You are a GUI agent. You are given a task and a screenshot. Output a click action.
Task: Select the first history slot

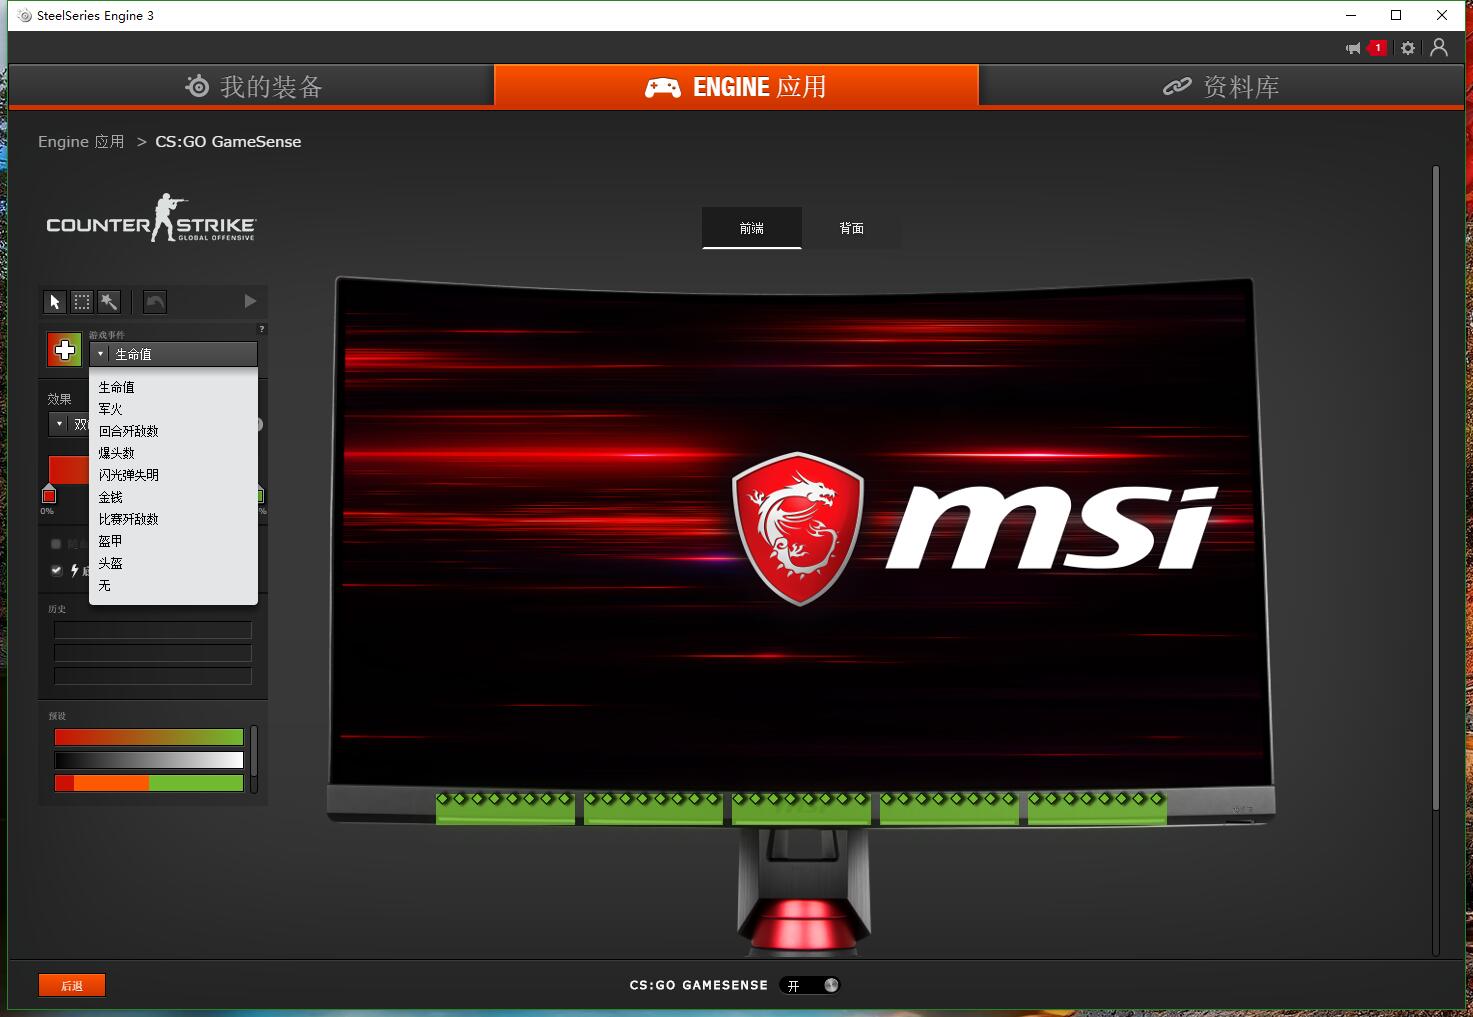pyautogui.click(x=153, y=630)
